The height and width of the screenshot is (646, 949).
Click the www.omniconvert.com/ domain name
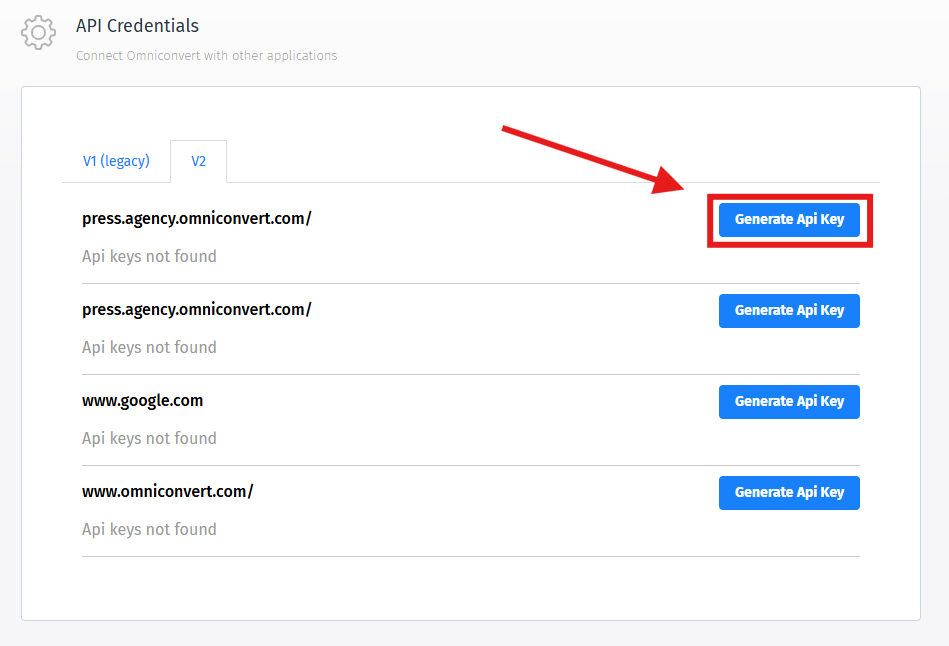(x=167, y=491)
